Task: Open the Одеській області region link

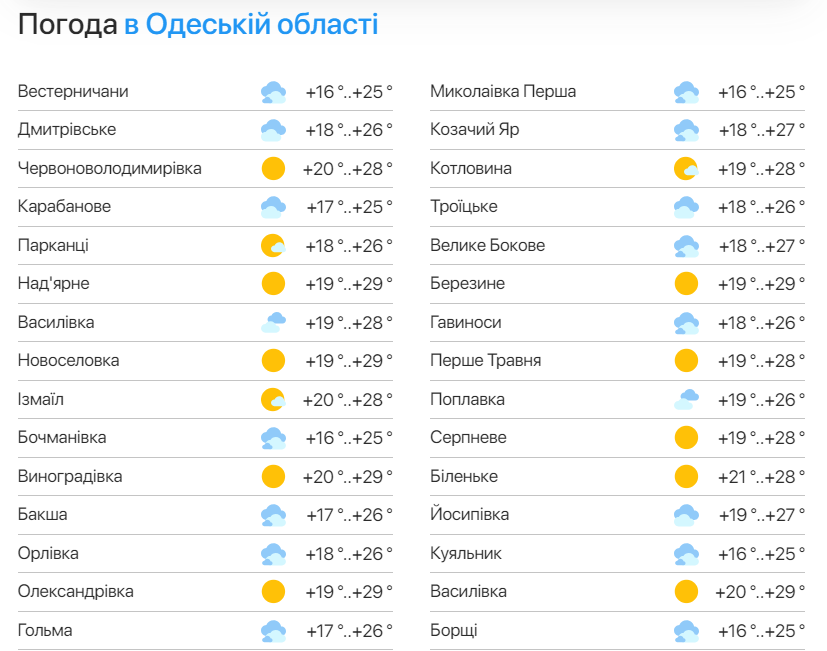Action: point(262,25)
